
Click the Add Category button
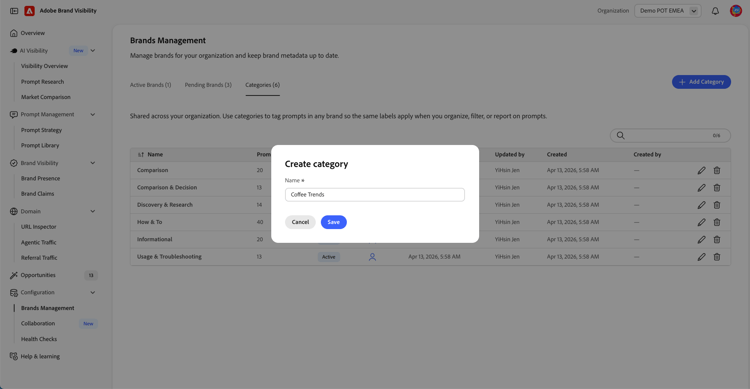click(701, 82)
